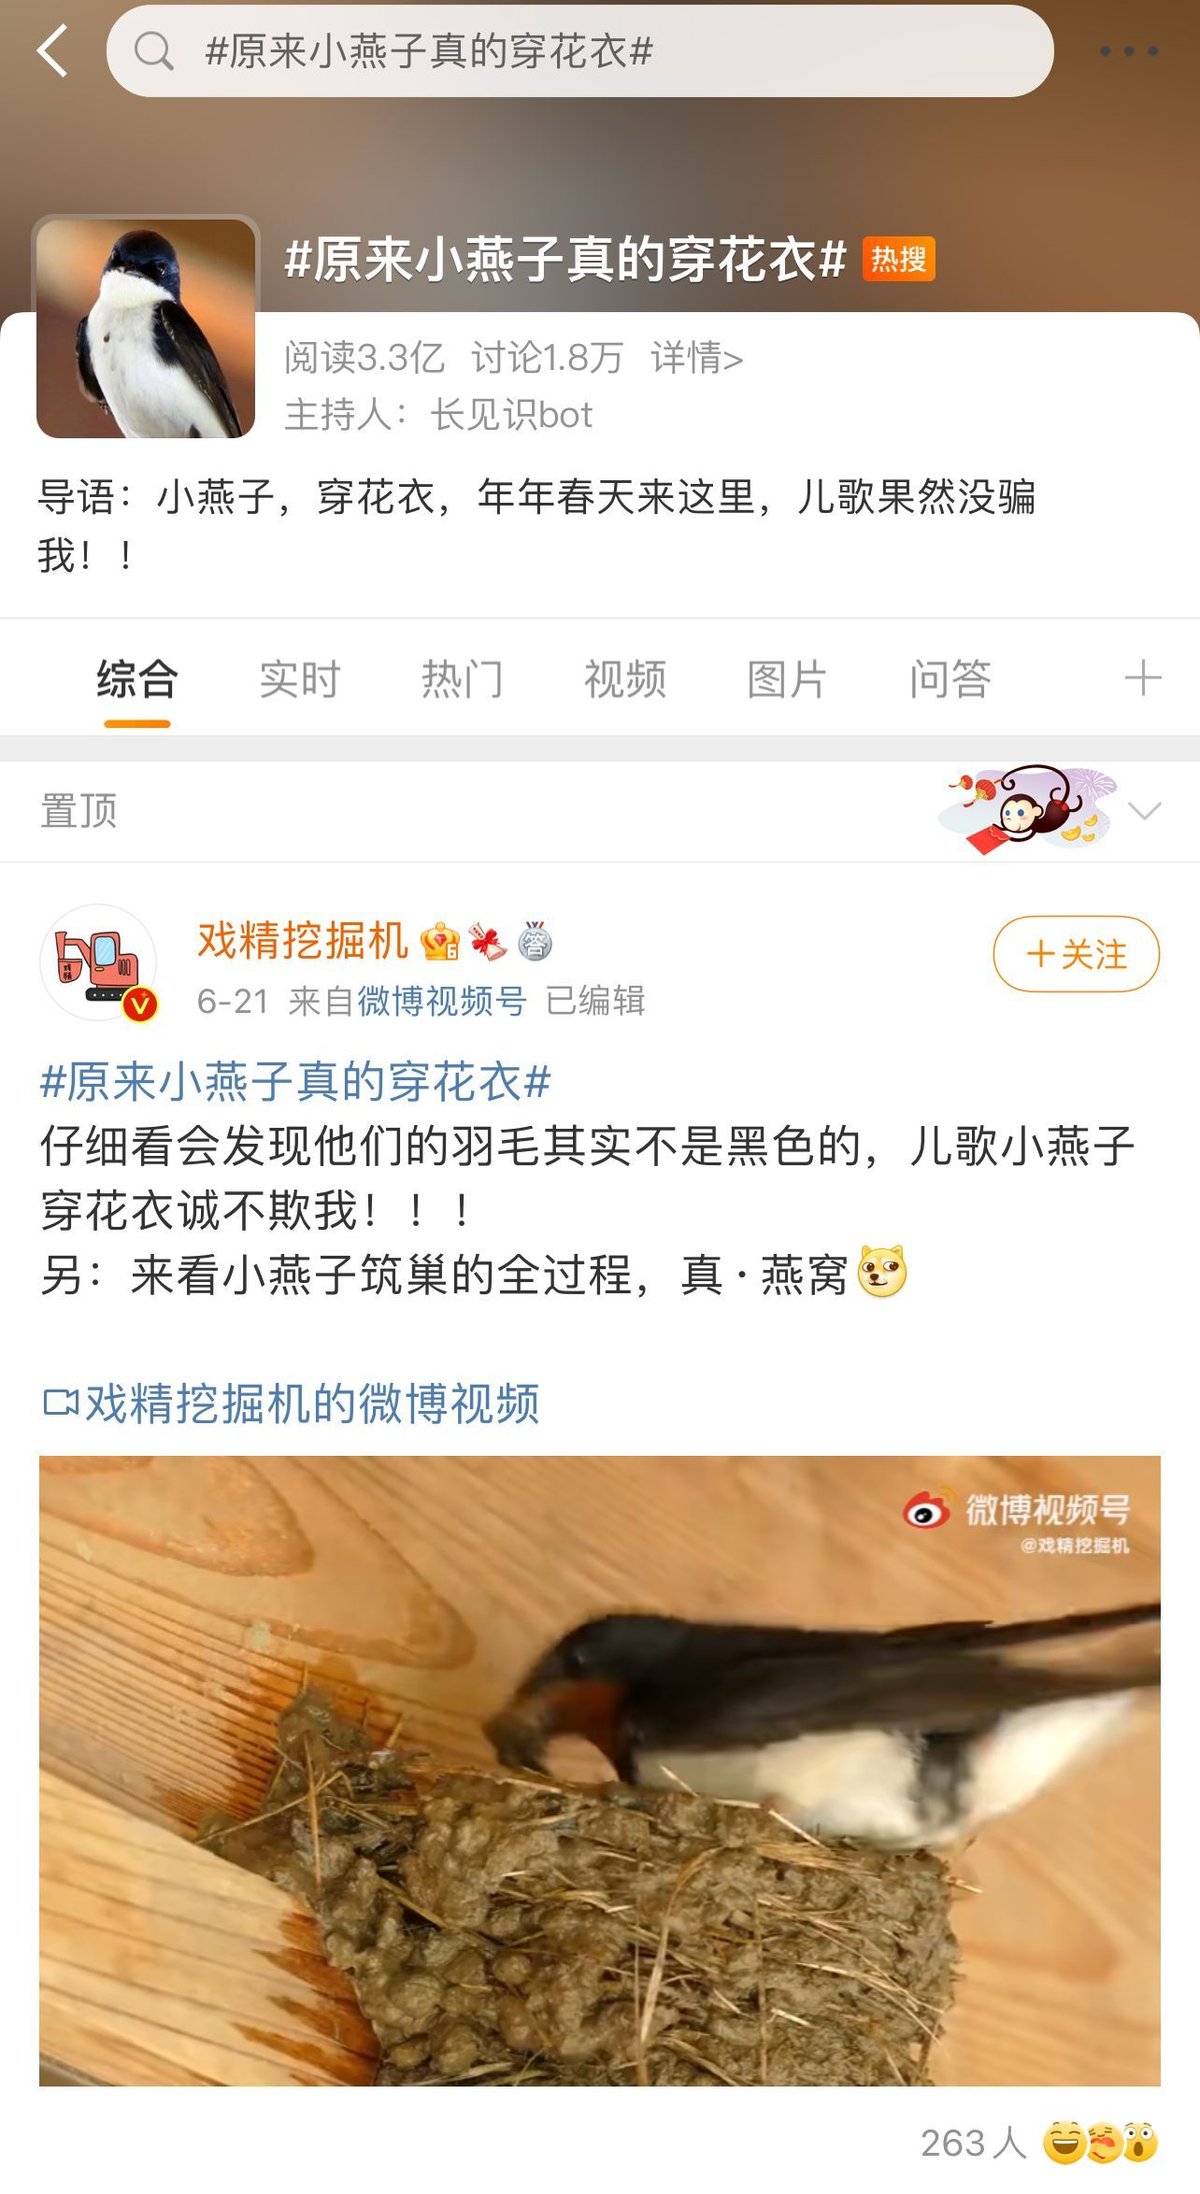Tap the monkey festival sticker icon
Screen dimensions: 1200x2194
pos(1027,809)
